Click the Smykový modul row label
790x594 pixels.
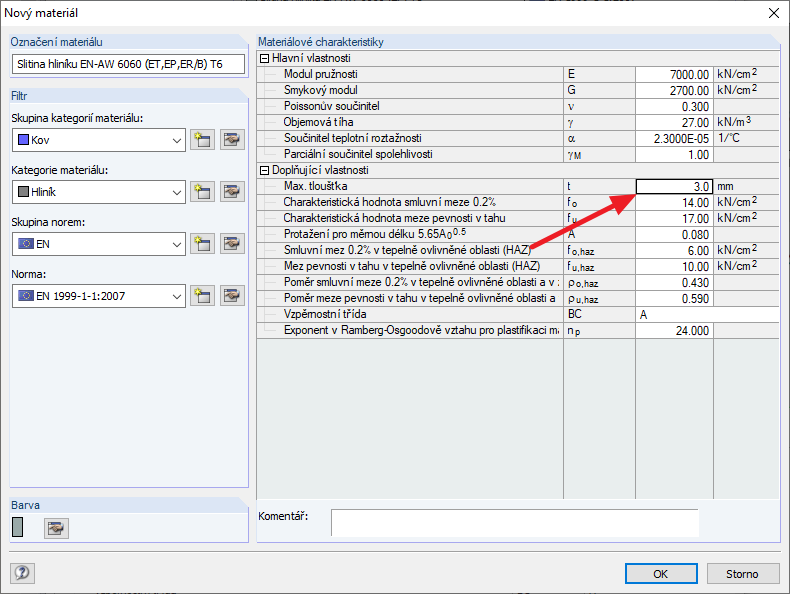320,90
